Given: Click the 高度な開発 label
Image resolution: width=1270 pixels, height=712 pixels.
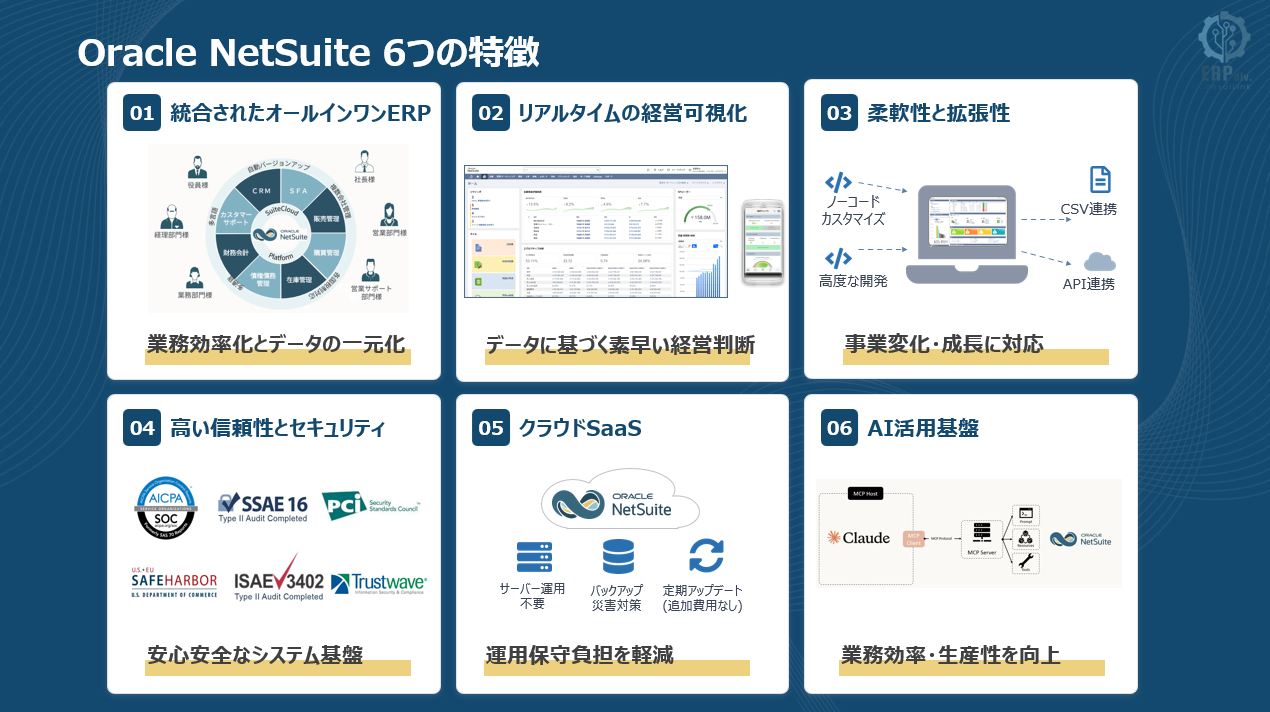Looking at the screenshot, I should pyautogui.click(x=853, y=281).
